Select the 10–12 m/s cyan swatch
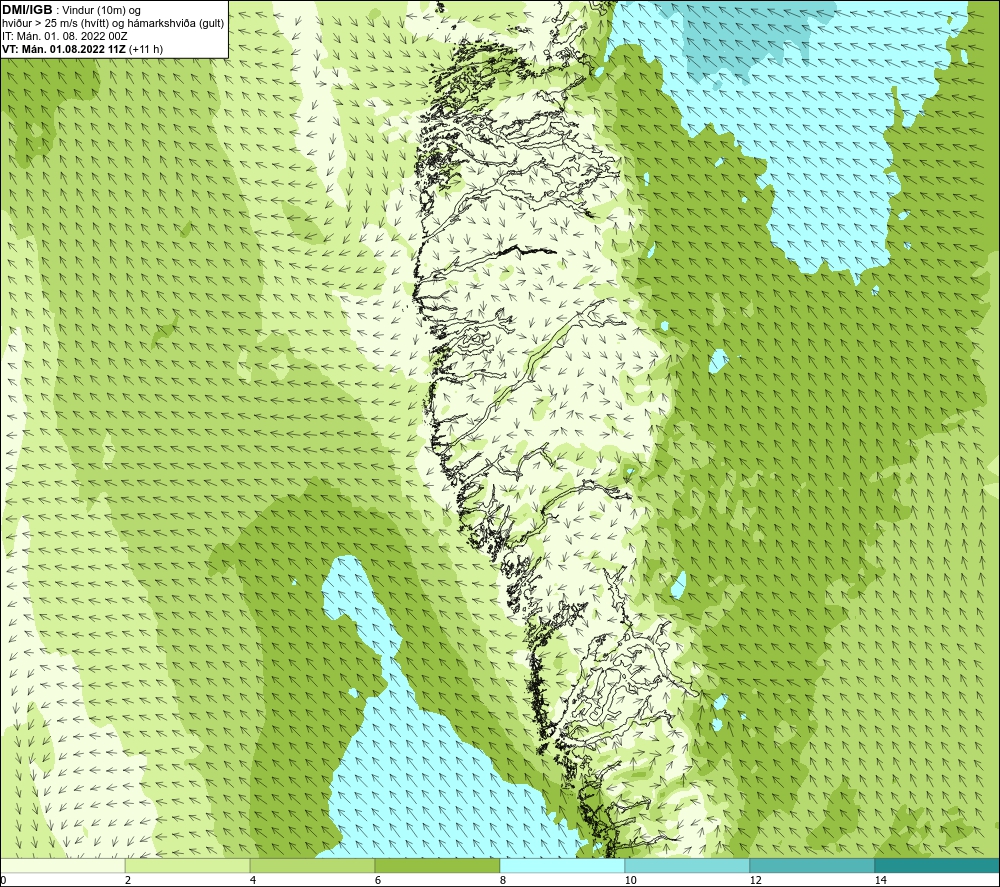 688,866
